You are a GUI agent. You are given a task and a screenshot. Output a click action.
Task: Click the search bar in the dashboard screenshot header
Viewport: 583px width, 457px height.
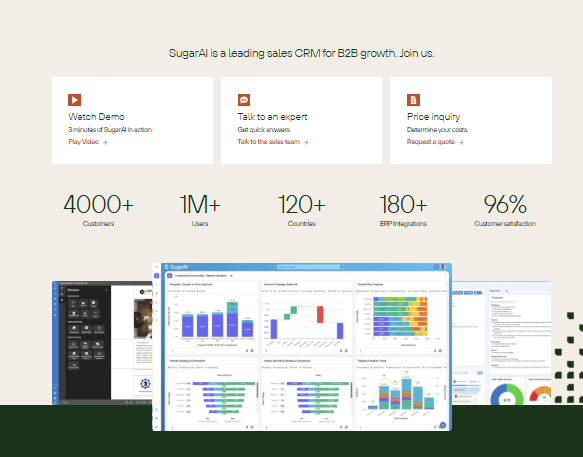coord(310,267)
